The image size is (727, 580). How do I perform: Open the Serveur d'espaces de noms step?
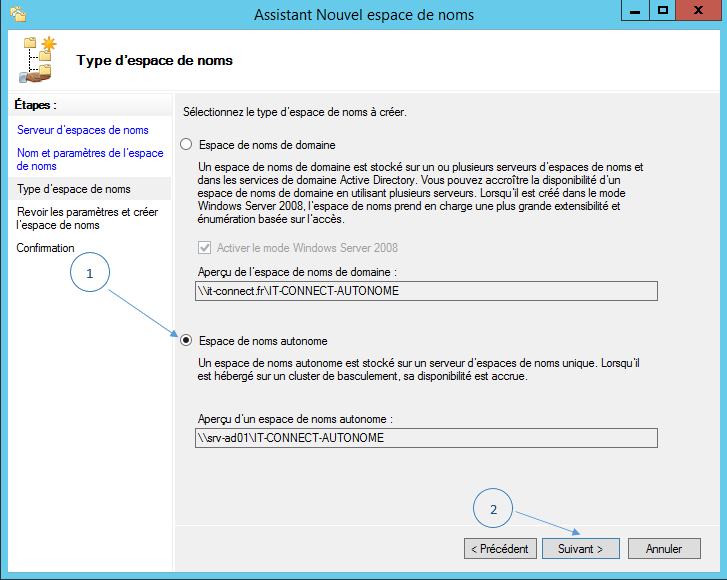tap(83, 130)
